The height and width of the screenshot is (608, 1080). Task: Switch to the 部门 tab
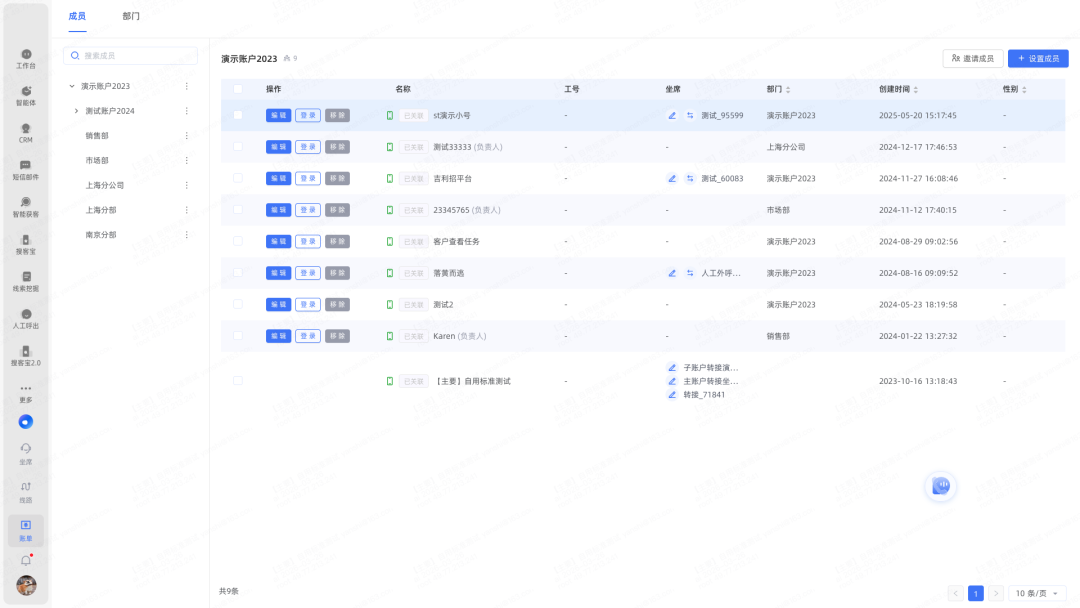coord(131,16)
